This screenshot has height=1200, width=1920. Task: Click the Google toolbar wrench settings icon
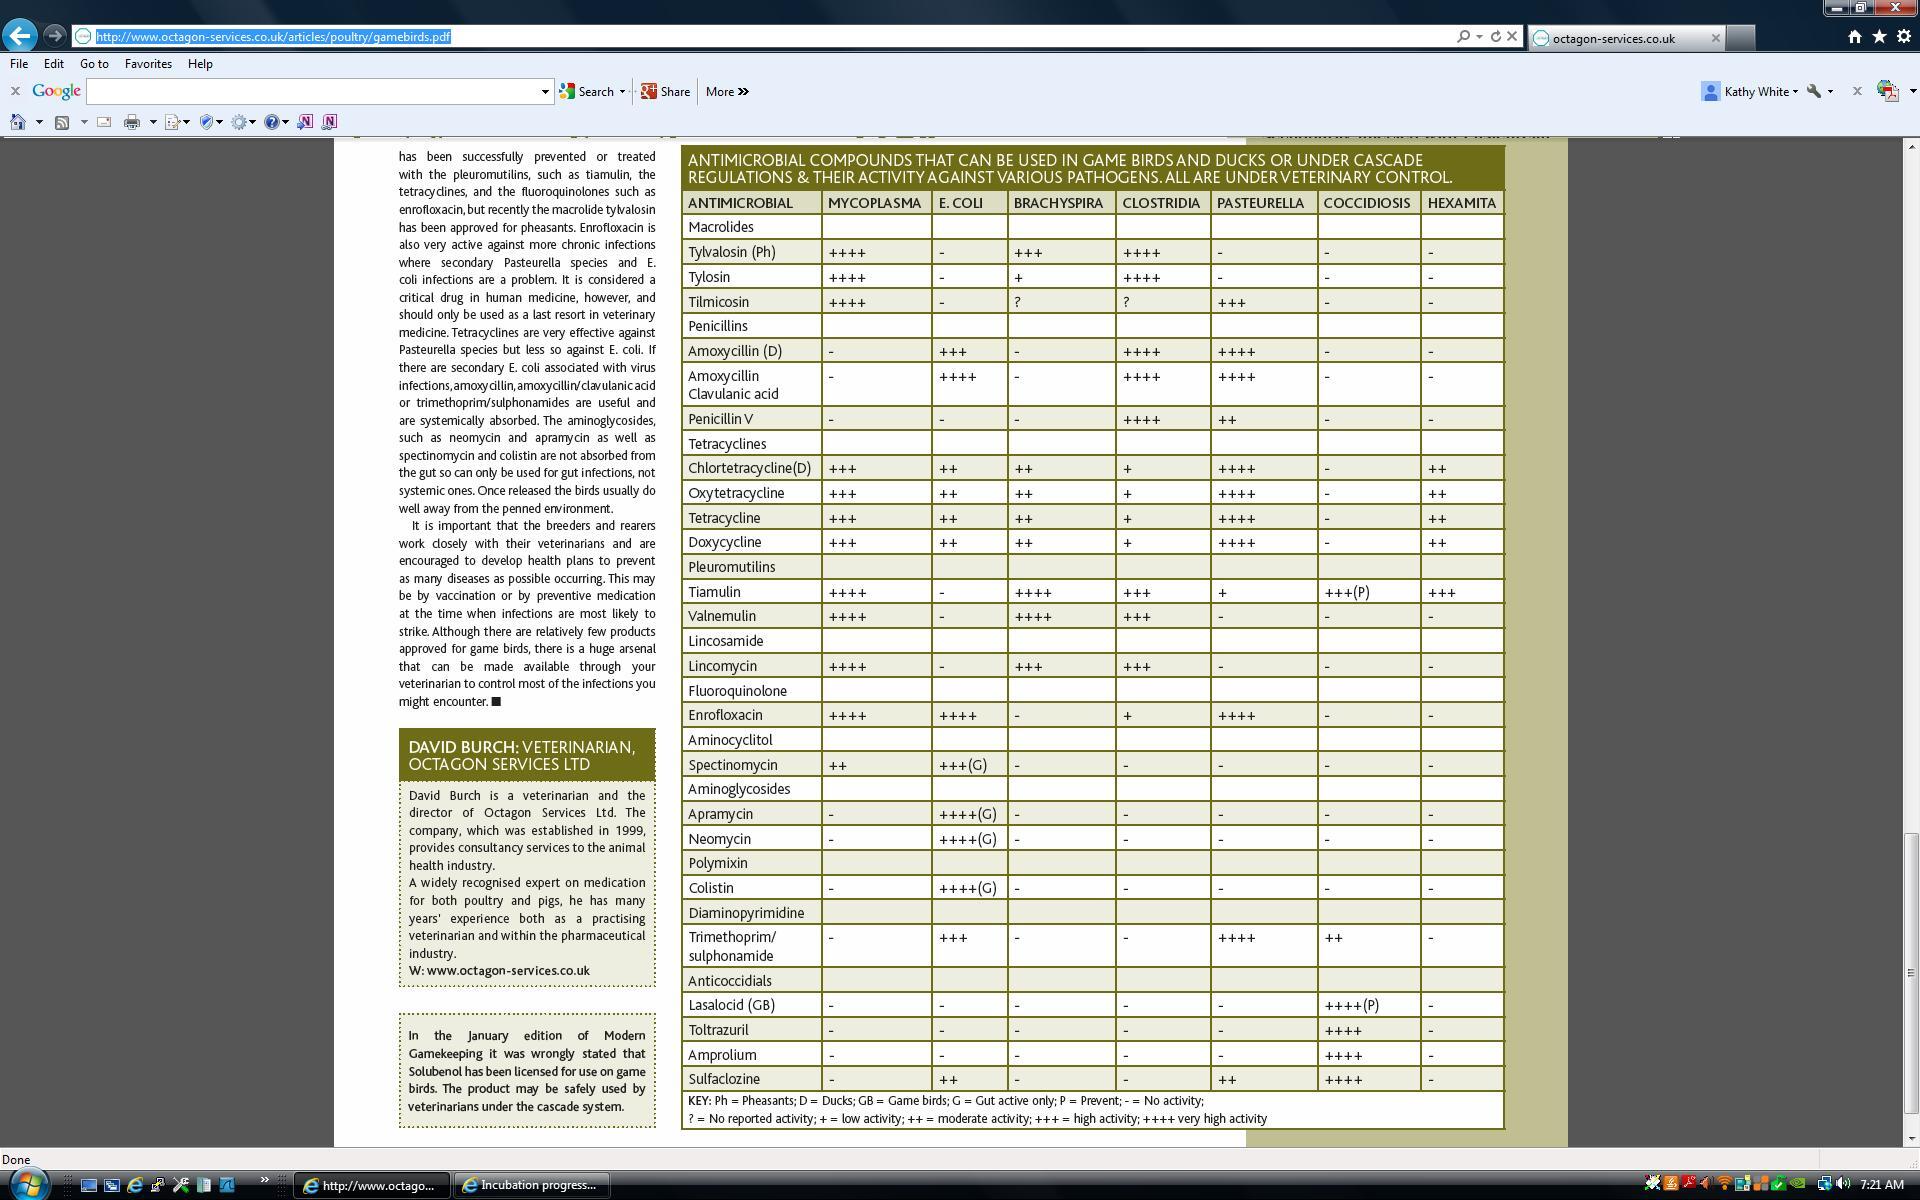tap(1814, 91)
